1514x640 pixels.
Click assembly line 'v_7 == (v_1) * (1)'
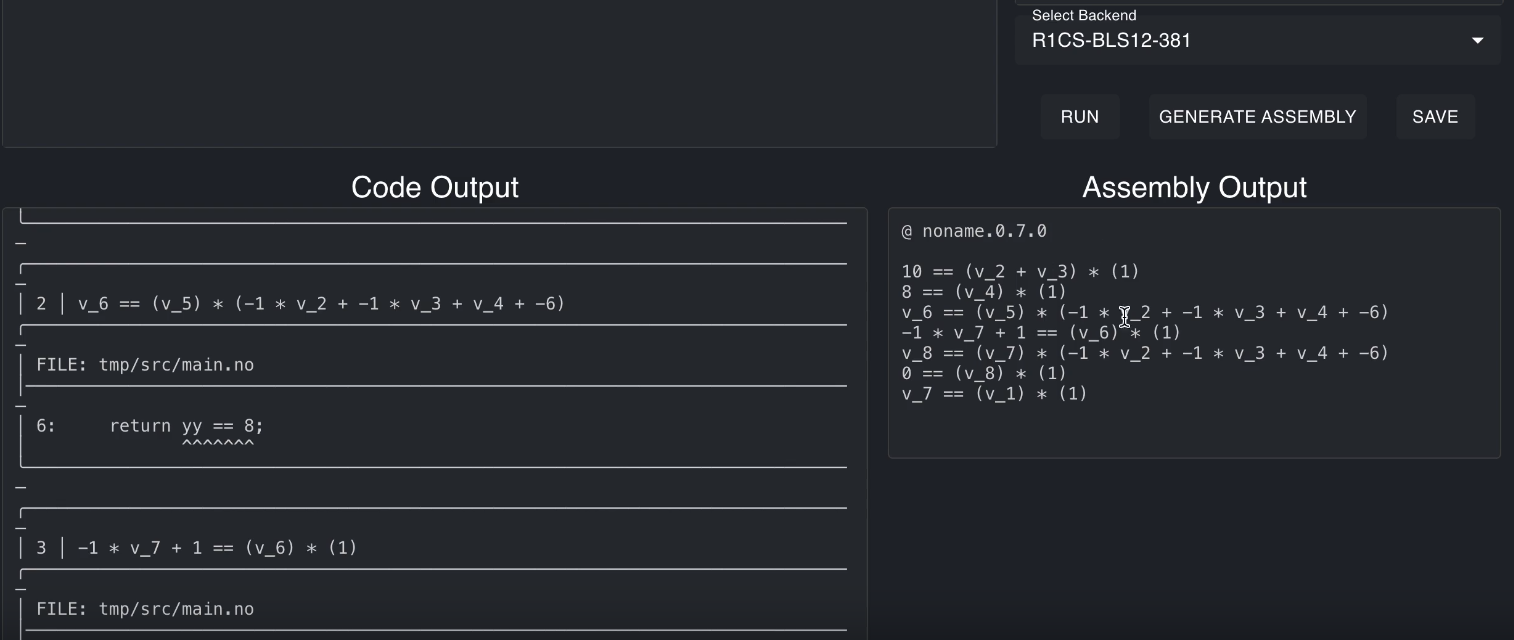994,394
